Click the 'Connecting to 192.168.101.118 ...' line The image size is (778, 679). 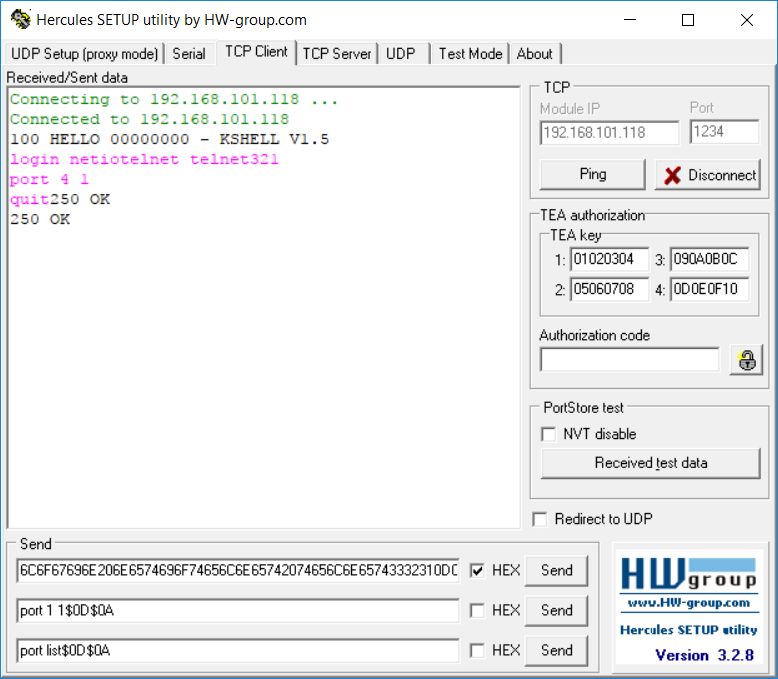click(174, 100)
